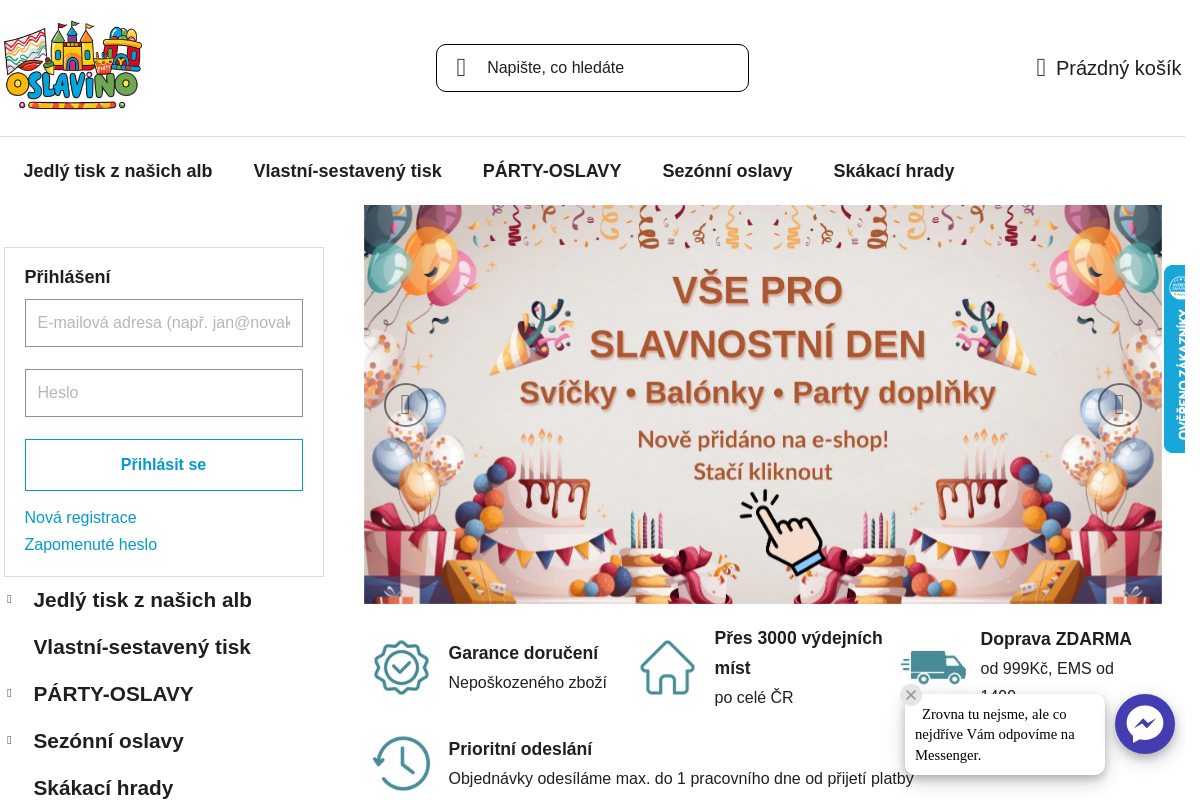The height and width of the screenshot is (800, 1200).
Task: Open Skákací hrady in top menu
Action: click(893, 171)
